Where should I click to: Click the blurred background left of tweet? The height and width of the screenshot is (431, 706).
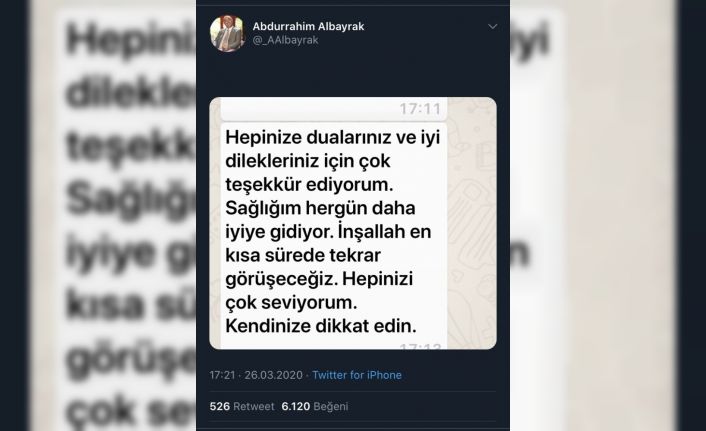point(113,215)
